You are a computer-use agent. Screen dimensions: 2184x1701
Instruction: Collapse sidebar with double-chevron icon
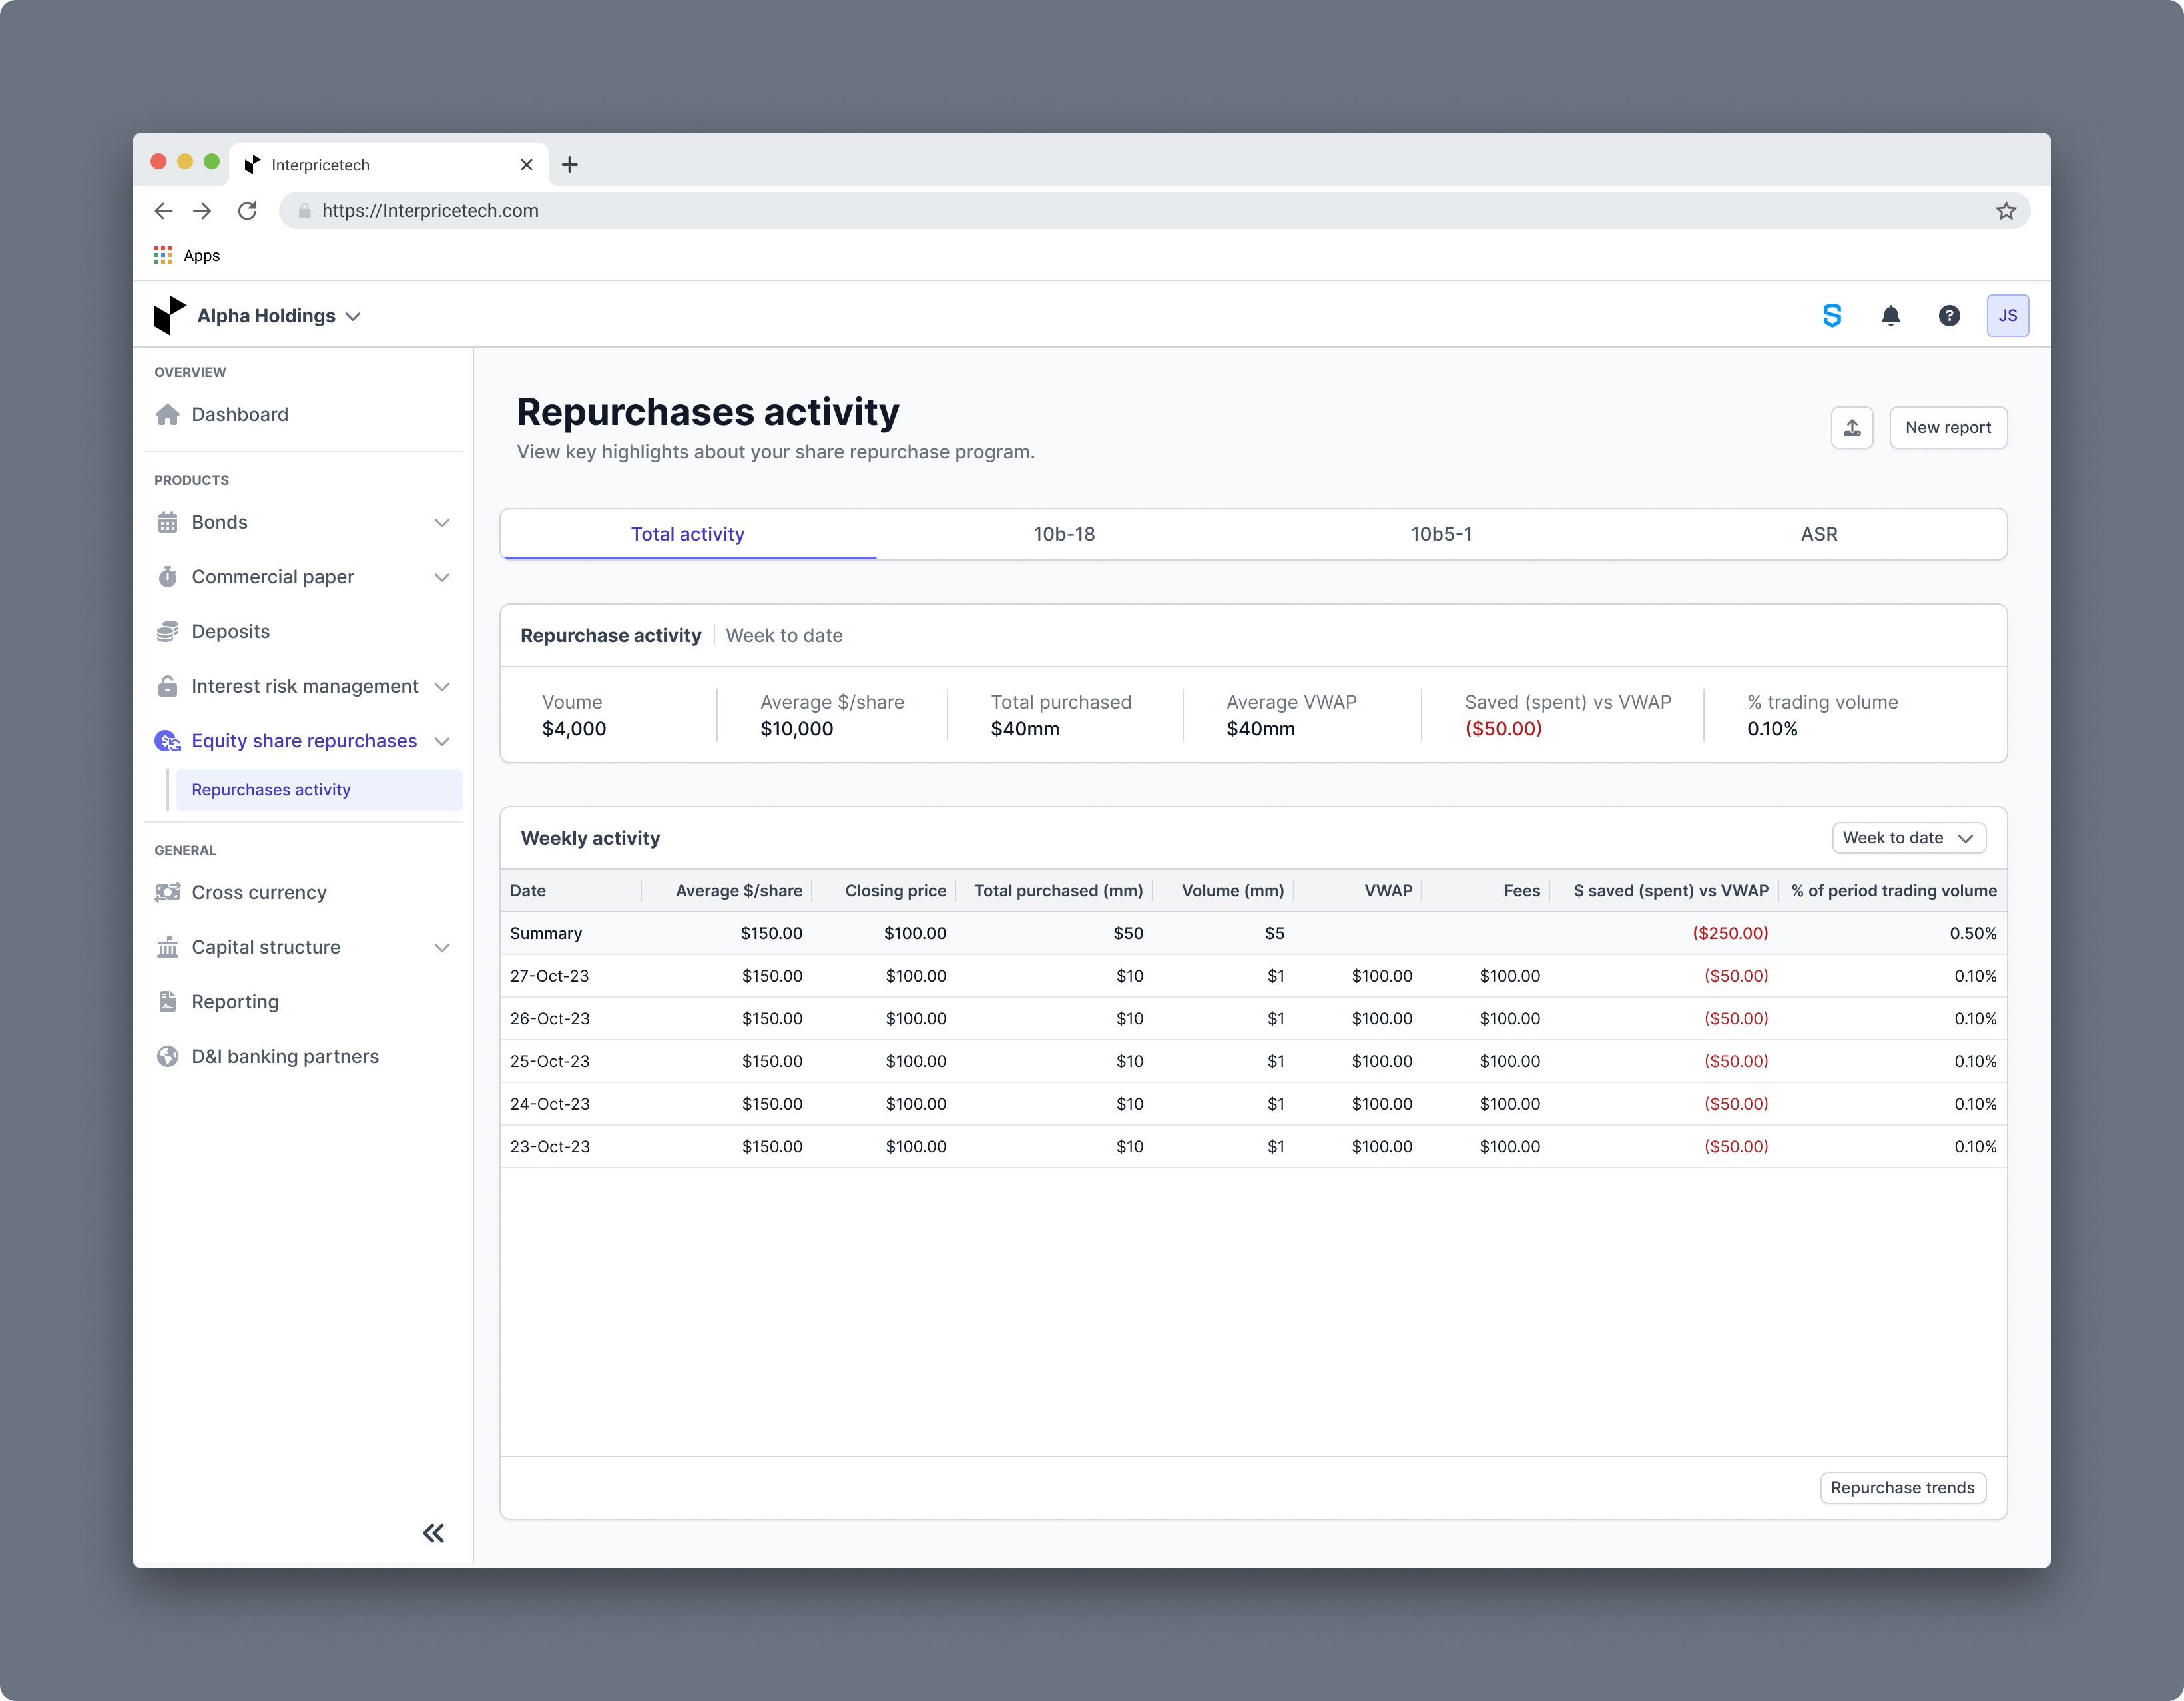click(x=433, y=1533)
